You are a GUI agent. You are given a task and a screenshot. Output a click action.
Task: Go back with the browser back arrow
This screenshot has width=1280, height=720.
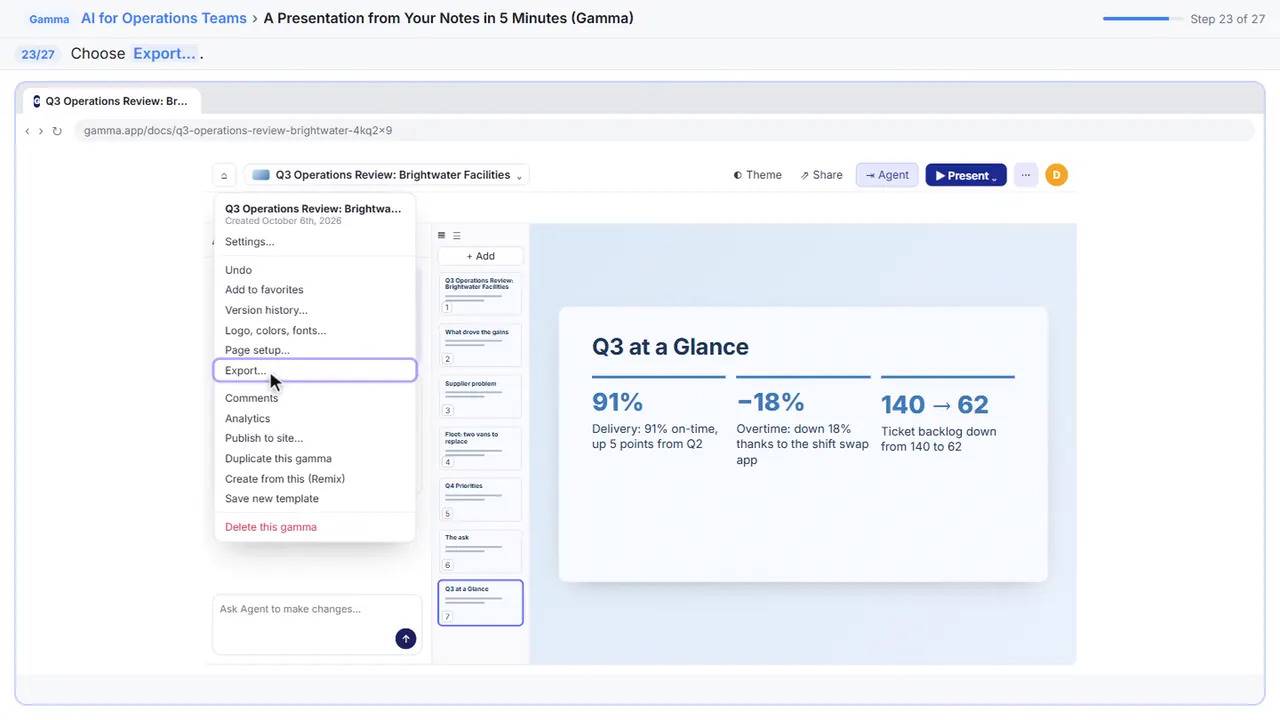[27, 131]
